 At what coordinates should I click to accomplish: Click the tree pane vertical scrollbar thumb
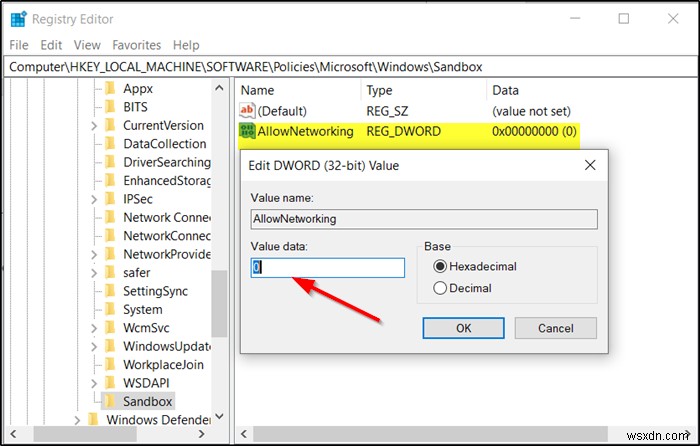(x=219, y=304)
